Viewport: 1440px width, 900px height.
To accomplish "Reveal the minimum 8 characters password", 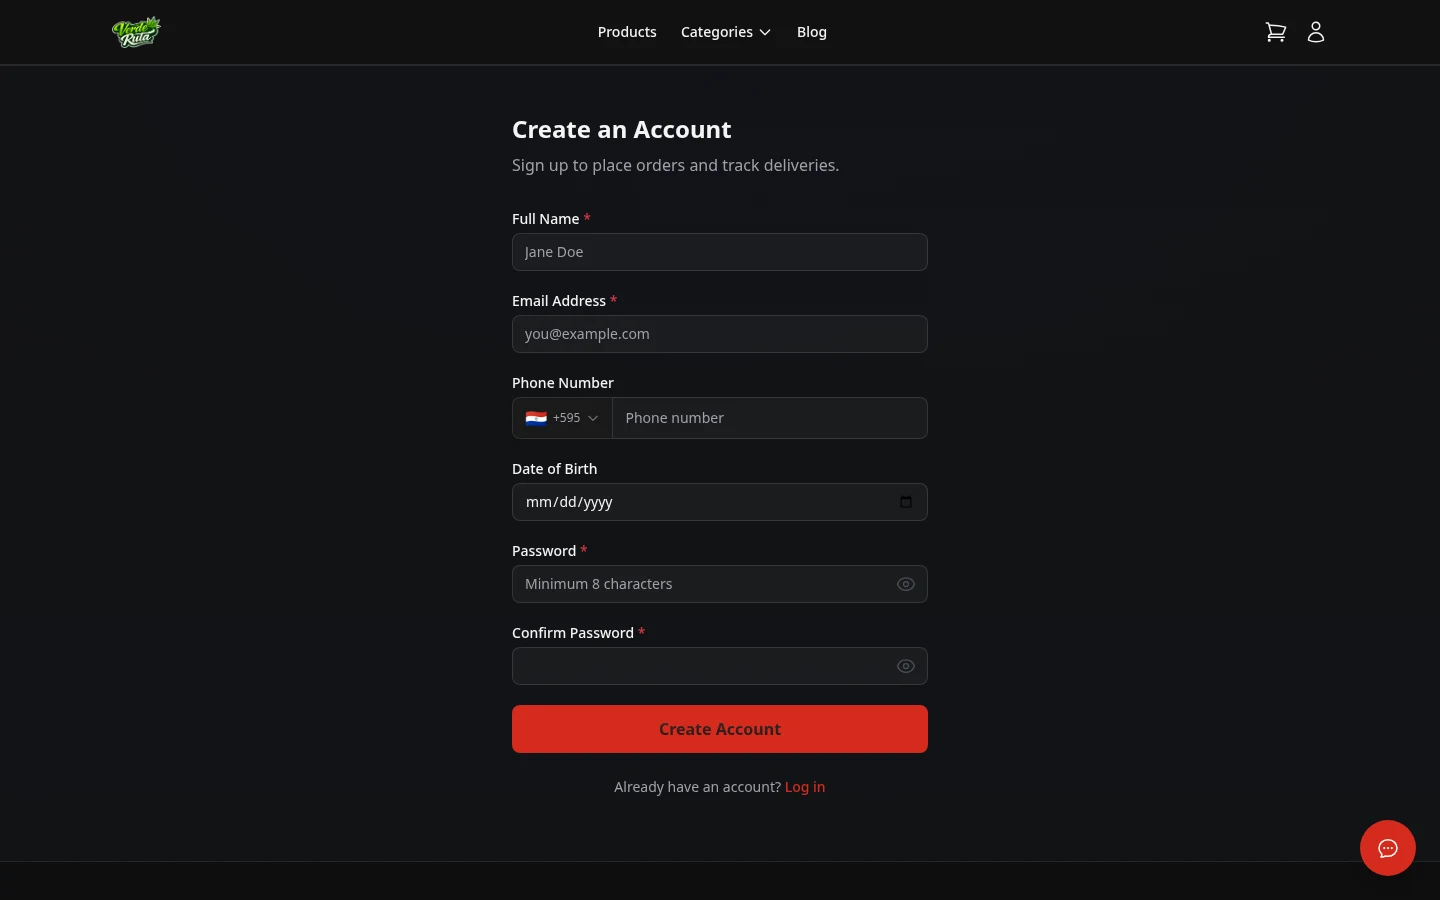I will point(905,583).
